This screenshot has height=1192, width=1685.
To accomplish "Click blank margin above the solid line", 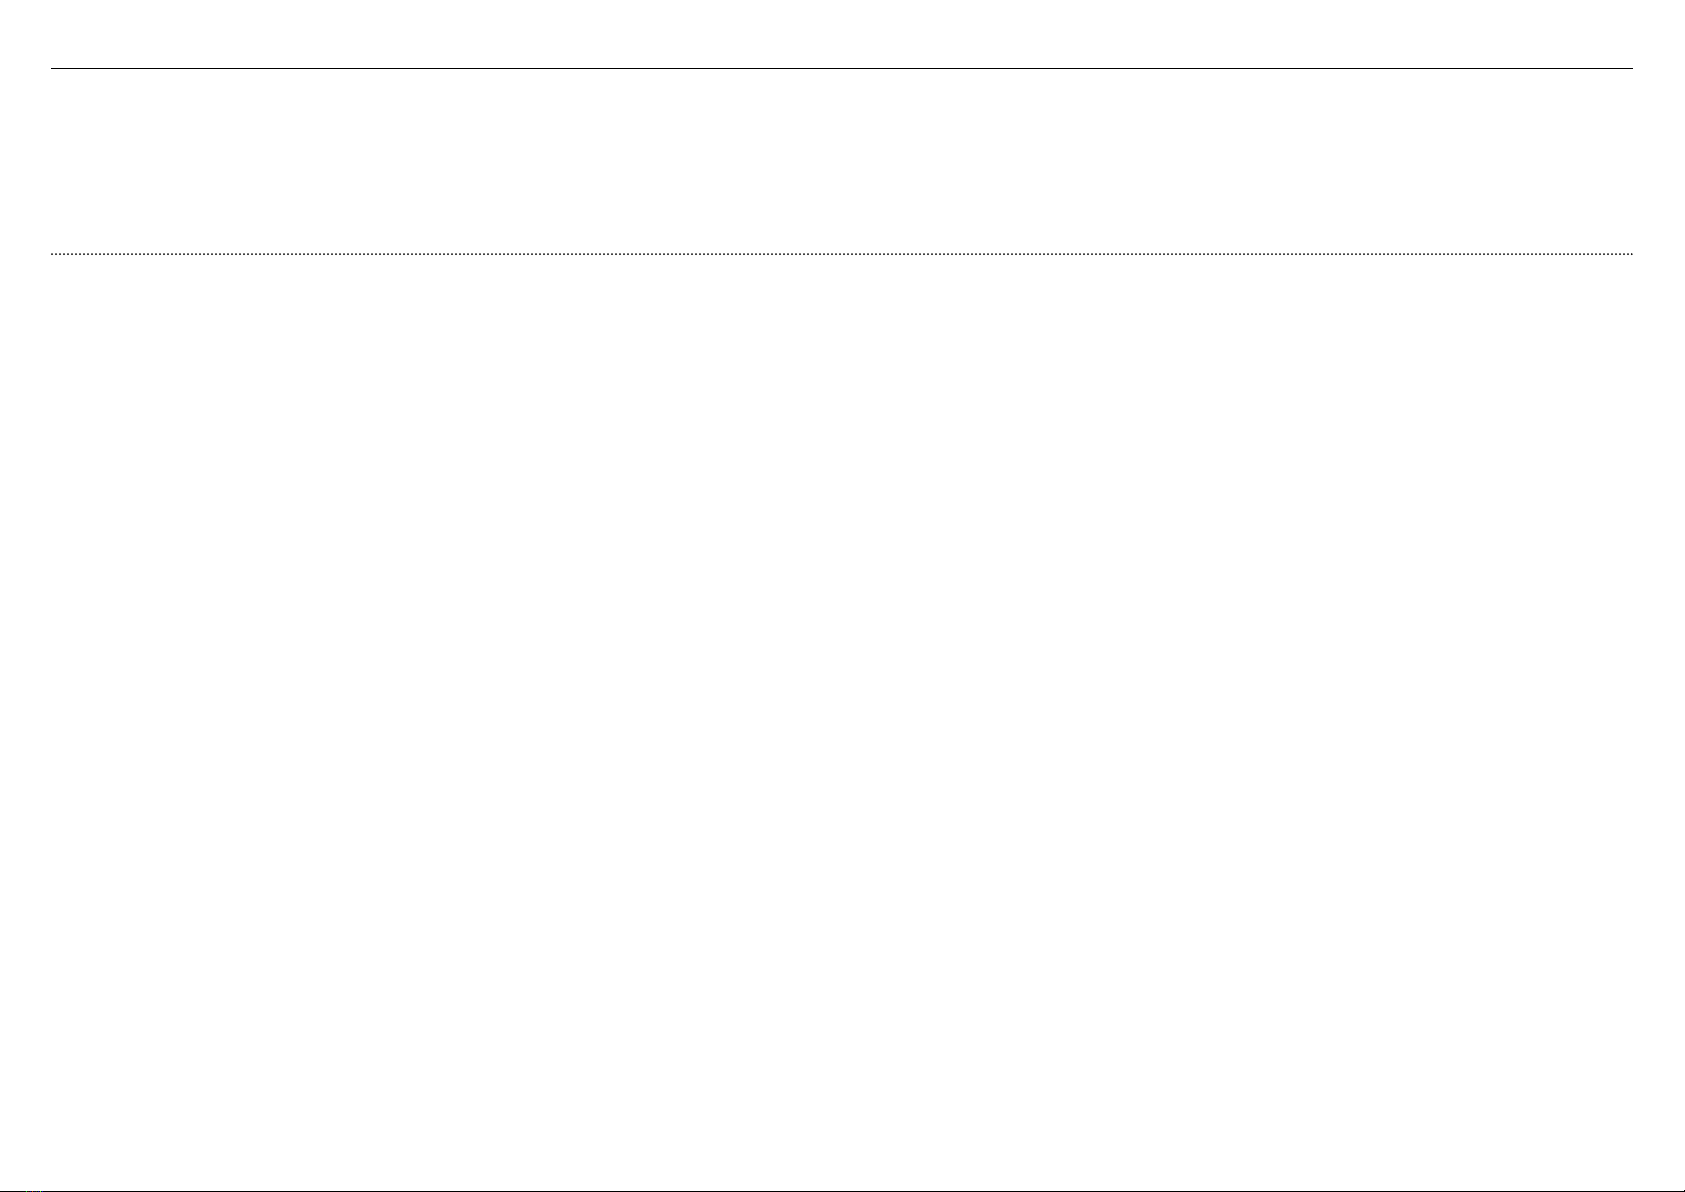I will [842, 33].
